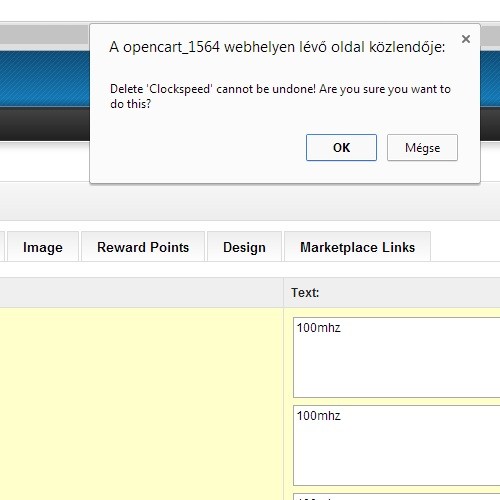Screen dimensions: 500x500
Task: Click the dialog title mentioning opencart_1564
Action: coord(277,47)
